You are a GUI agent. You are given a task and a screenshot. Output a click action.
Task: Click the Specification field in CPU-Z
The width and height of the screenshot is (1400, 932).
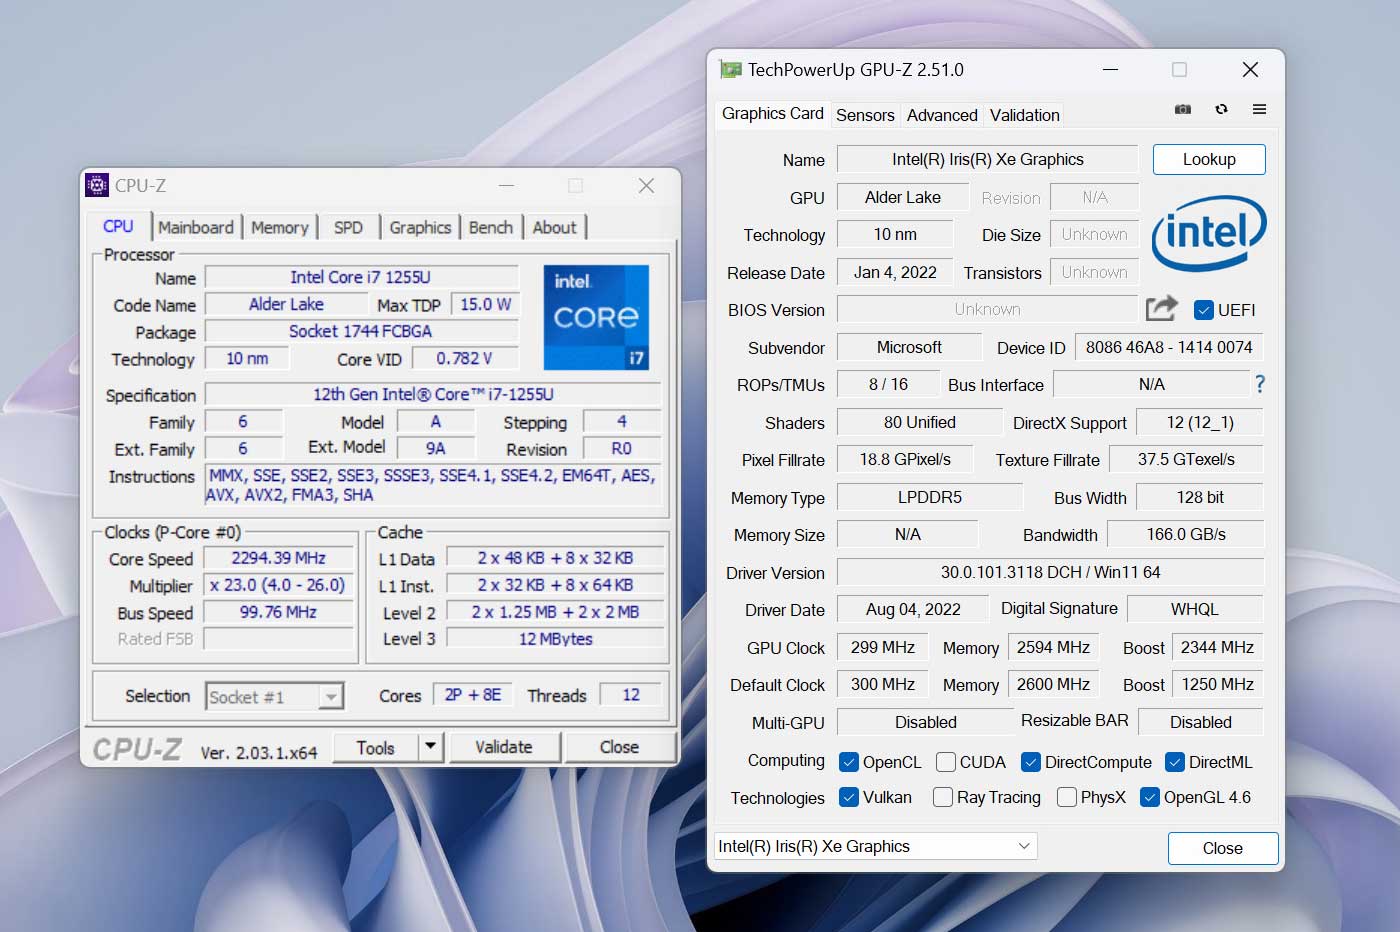pyautogui.click(x=433, y=394)
